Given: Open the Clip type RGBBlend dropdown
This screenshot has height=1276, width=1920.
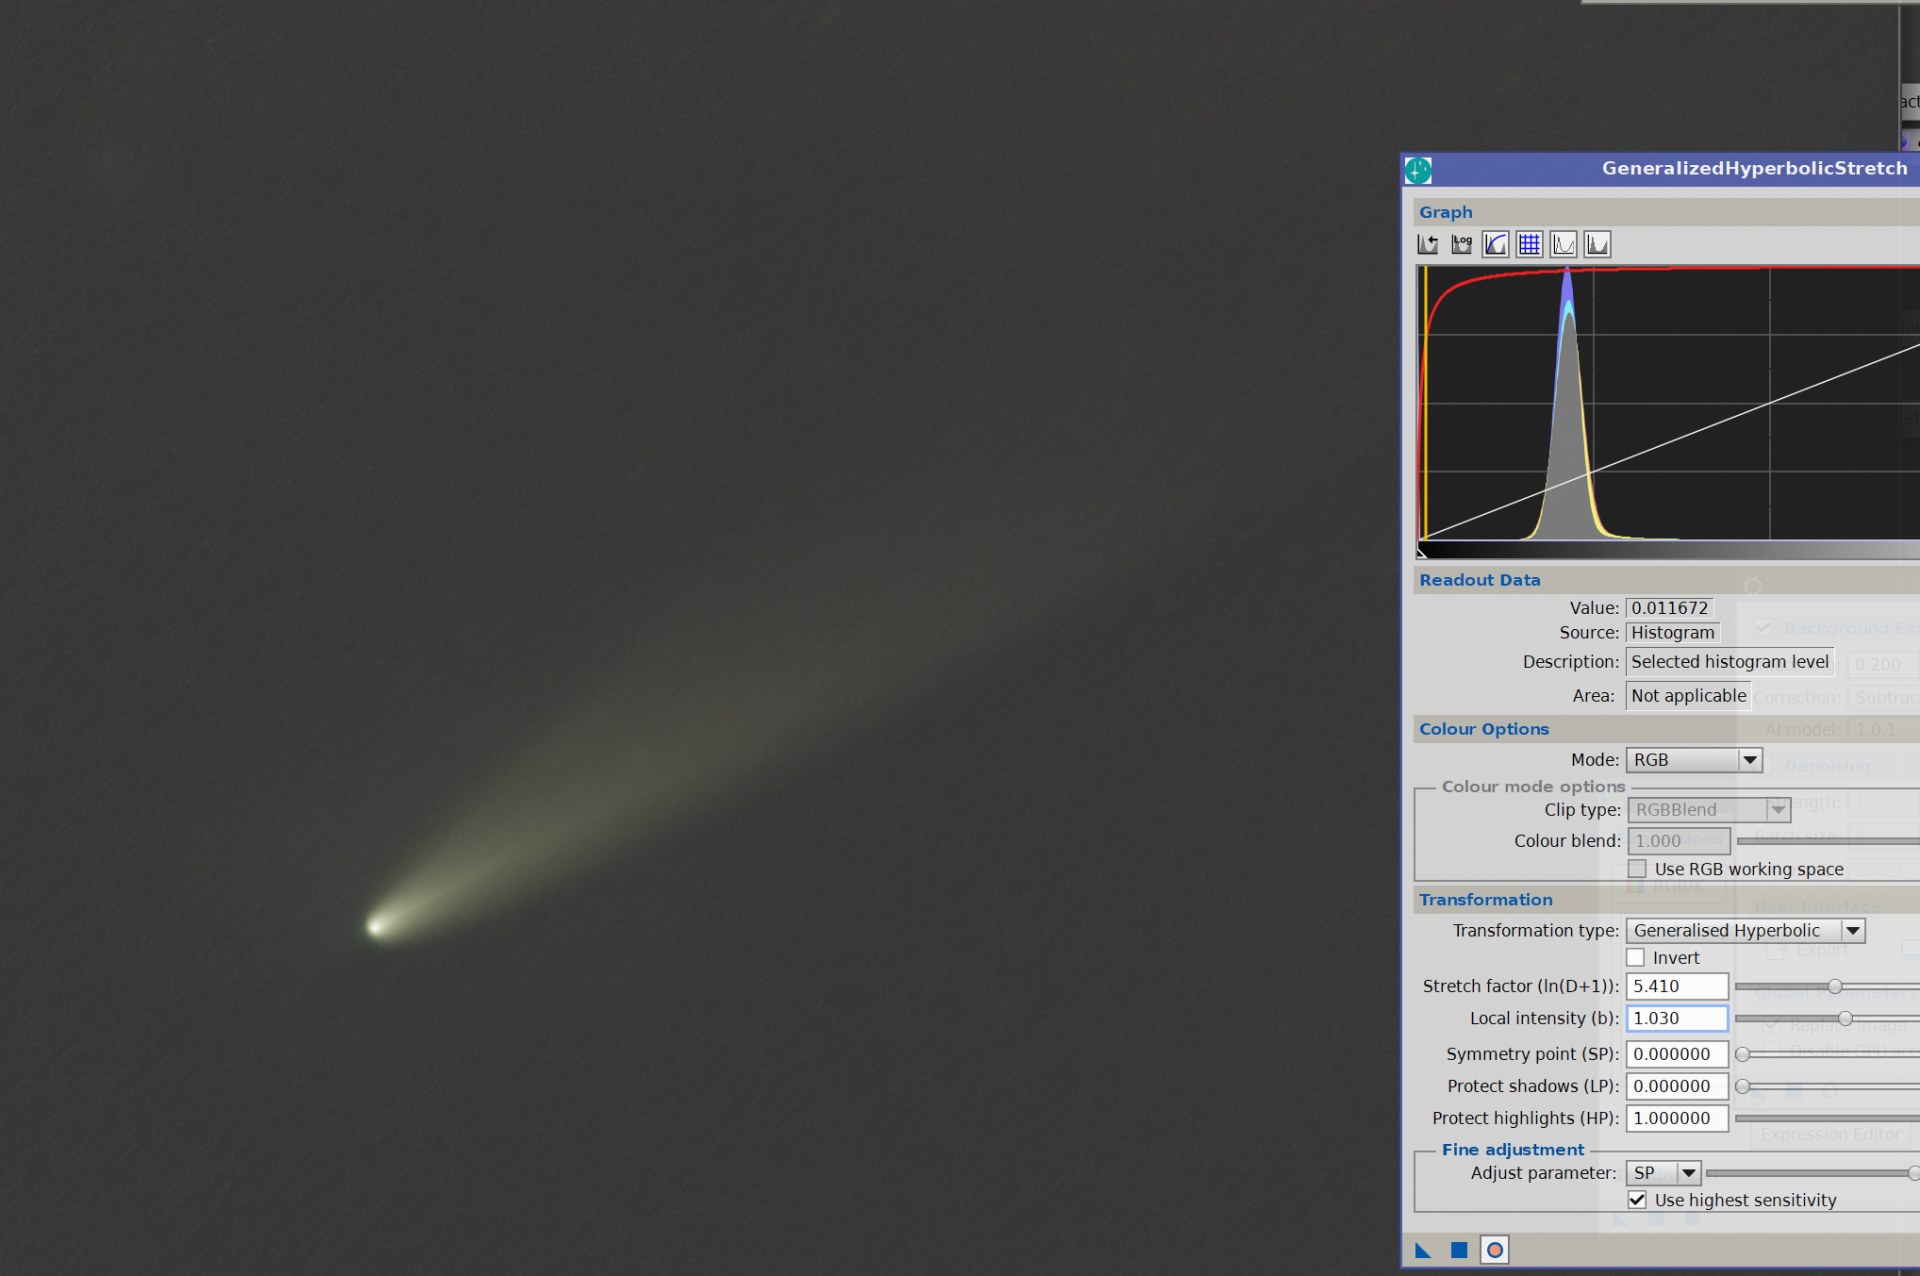Looking at the screenshot, I should (1708, 810).
